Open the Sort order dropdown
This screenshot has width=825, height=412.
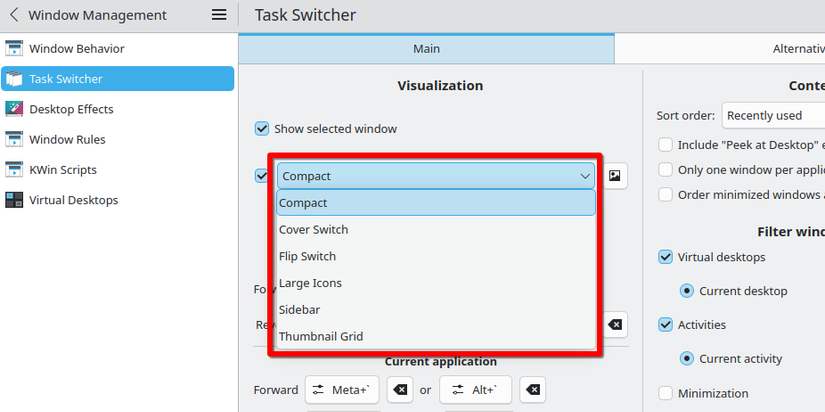coord(773,115)
